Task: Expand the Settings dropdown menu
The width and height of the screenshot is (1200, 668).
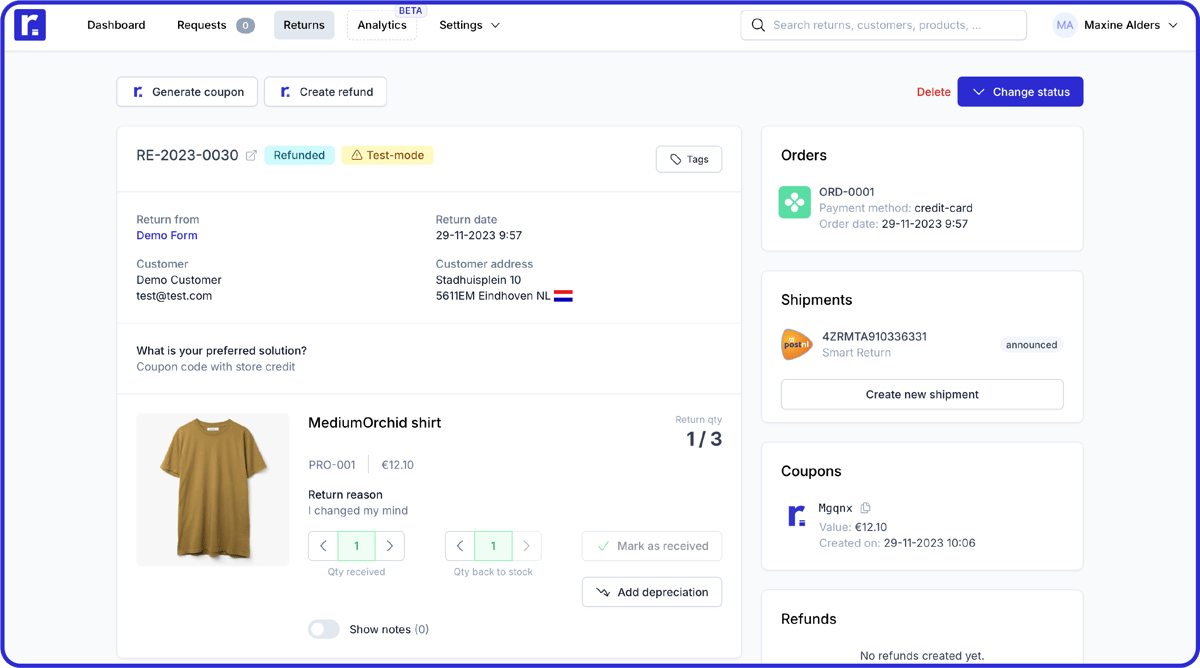Action: [x=469, y=25]
